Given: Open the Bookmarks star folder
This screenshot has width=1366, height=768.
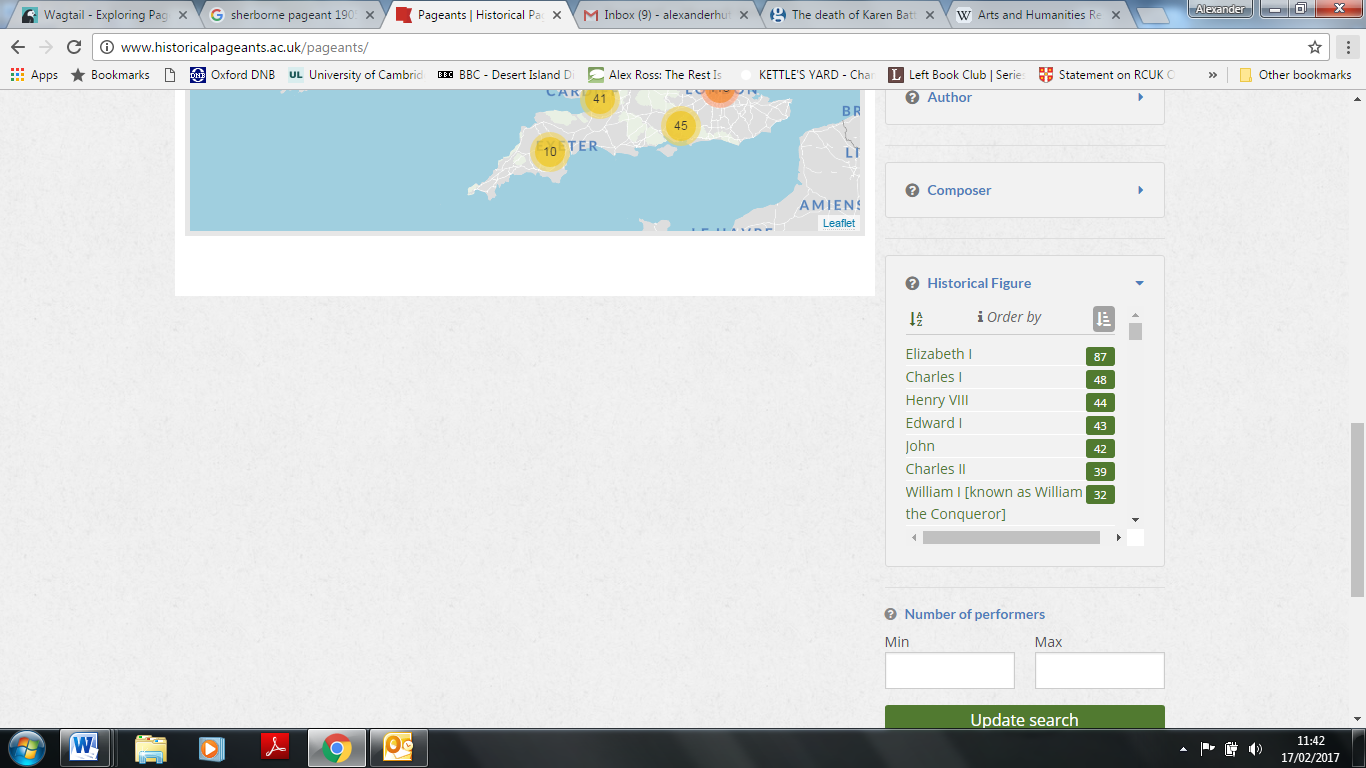Looking at the screenshot, I should pyautogui.click(x=110, y=75).
